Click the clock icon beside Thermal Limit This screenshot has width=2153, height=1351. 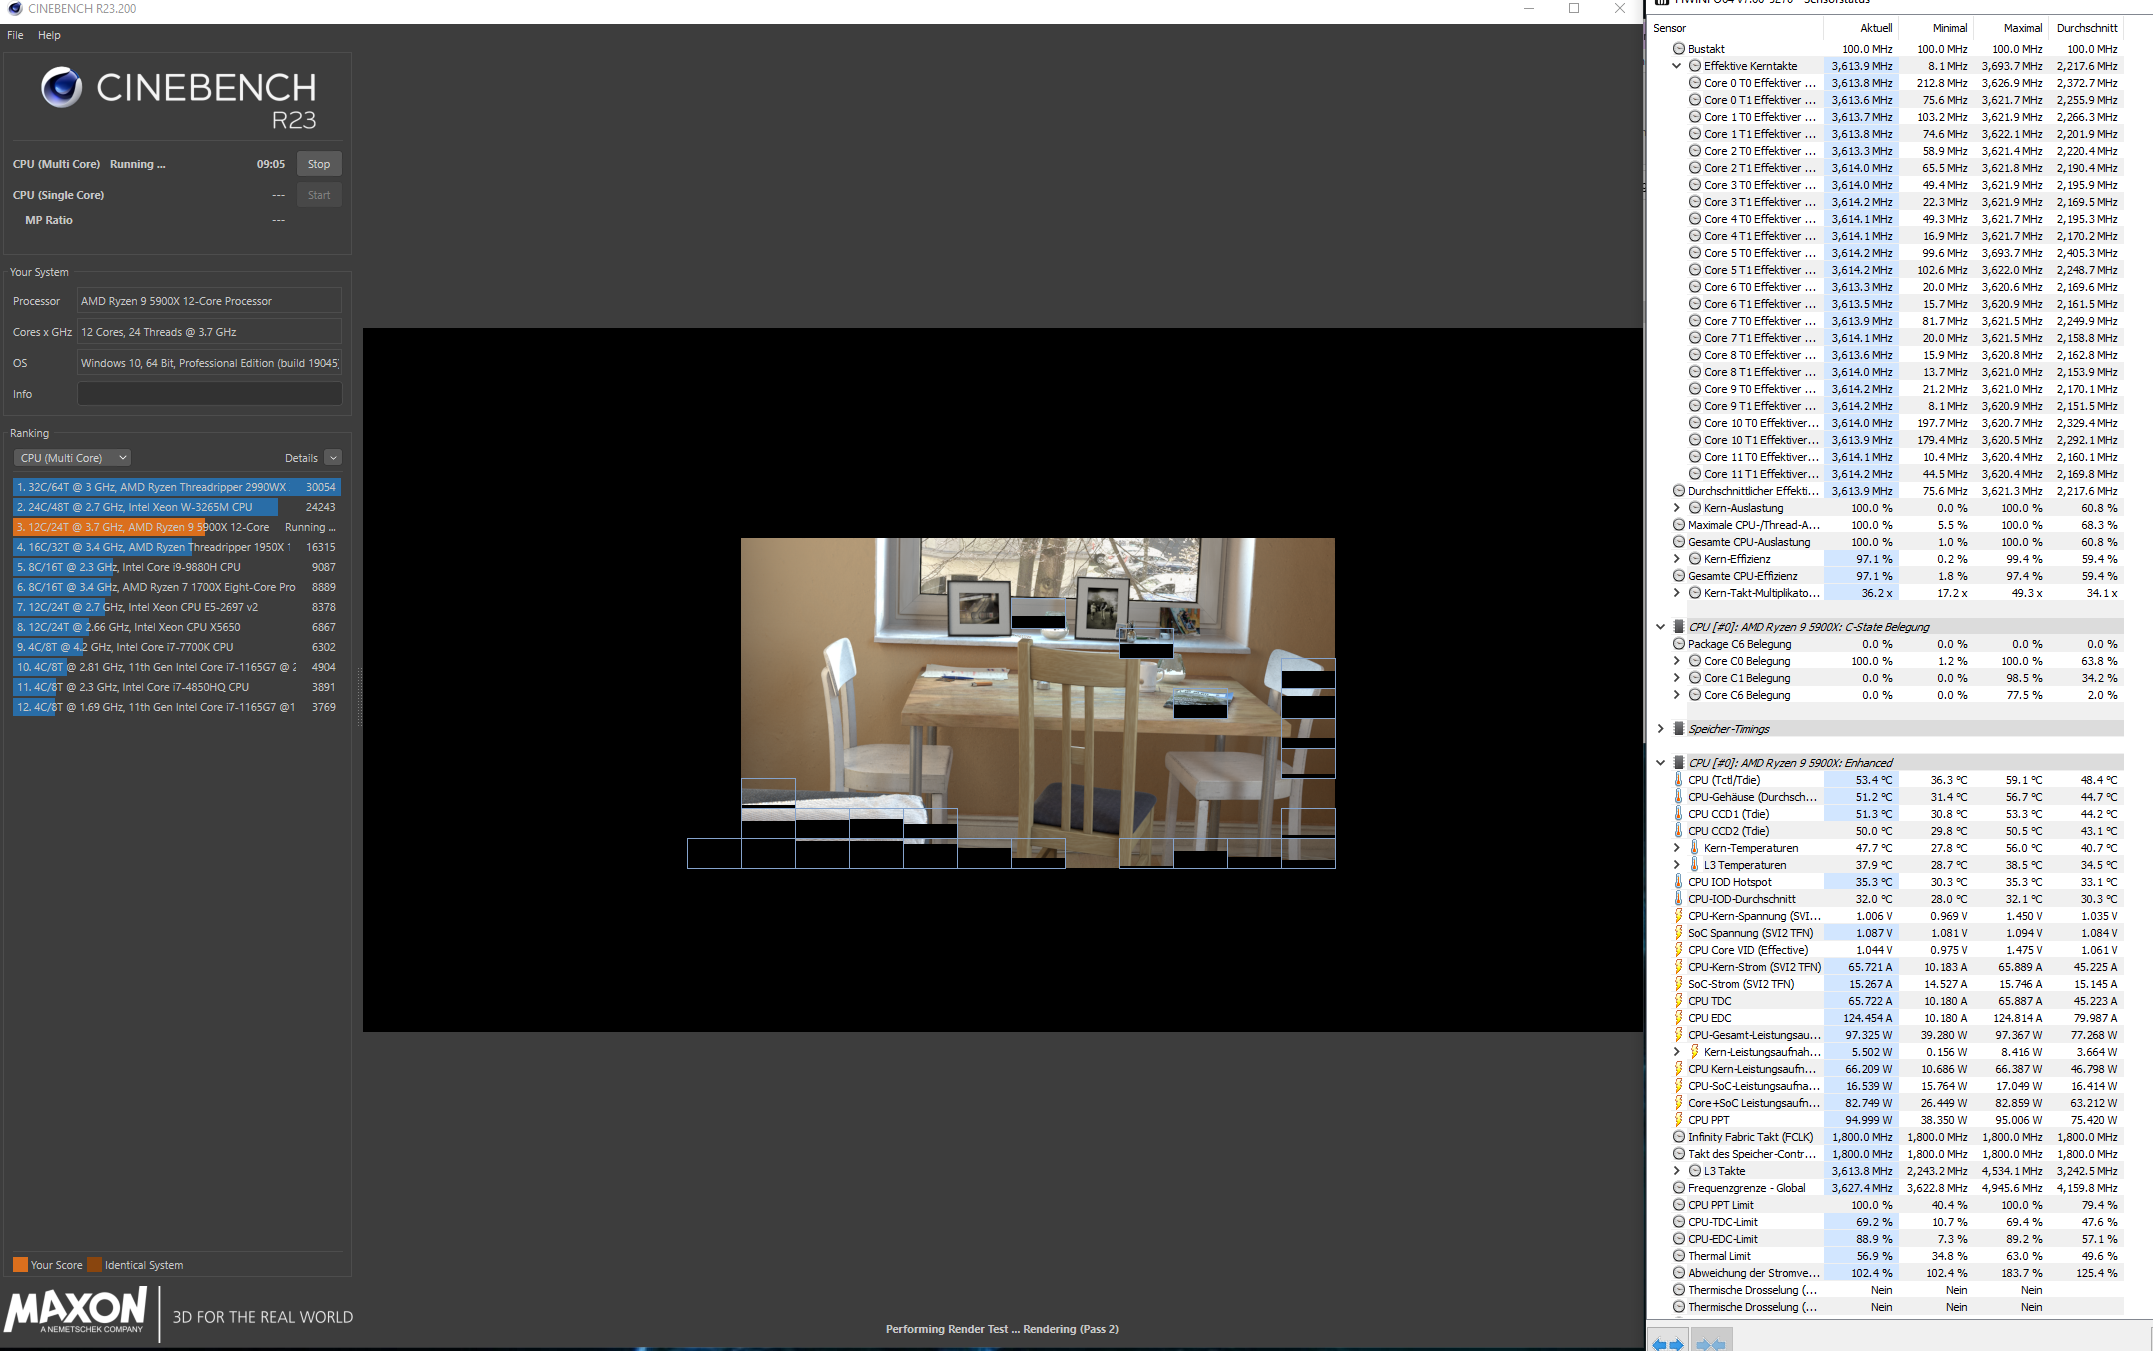1679,1256
